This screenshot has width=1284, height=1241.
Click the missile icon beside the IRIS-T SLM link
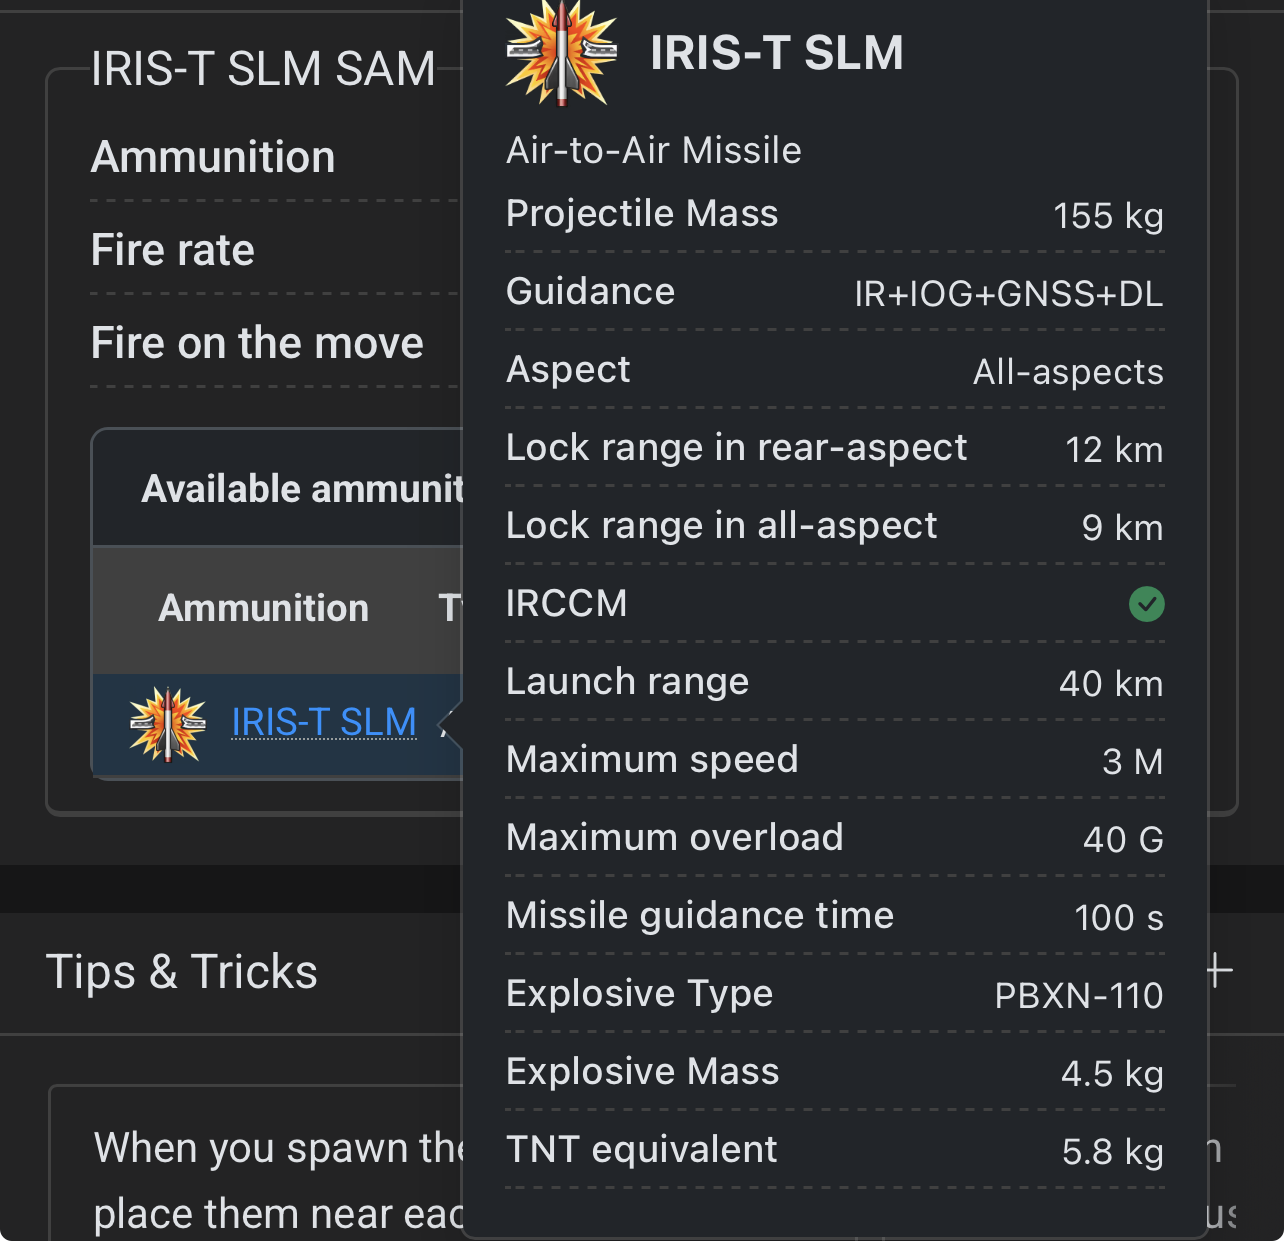click(168, 723)
